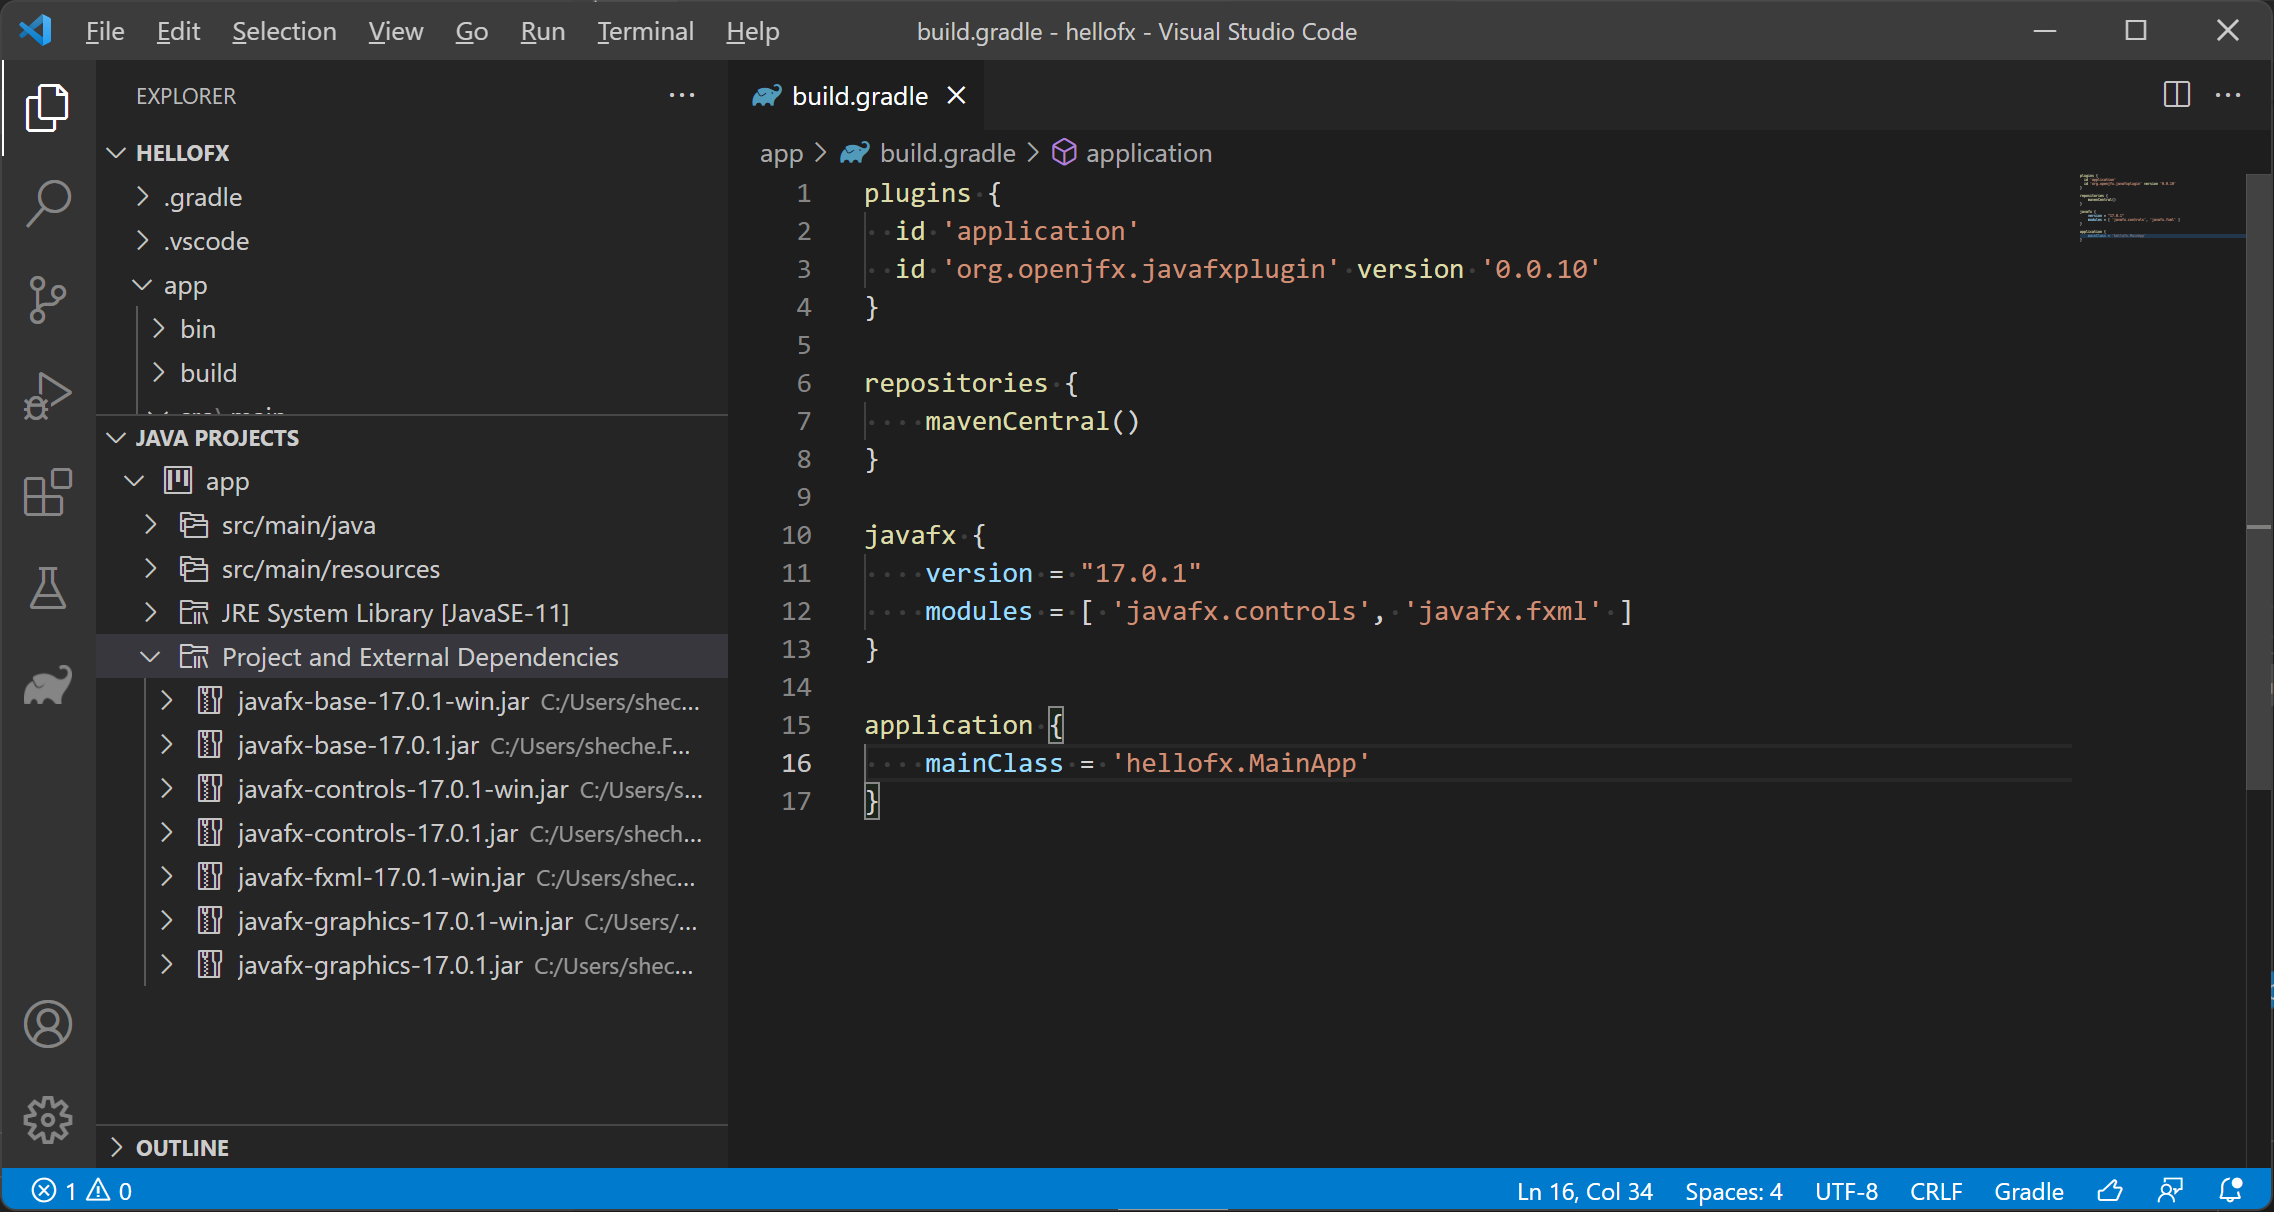Open the Testing flask view

click(47, 588)
